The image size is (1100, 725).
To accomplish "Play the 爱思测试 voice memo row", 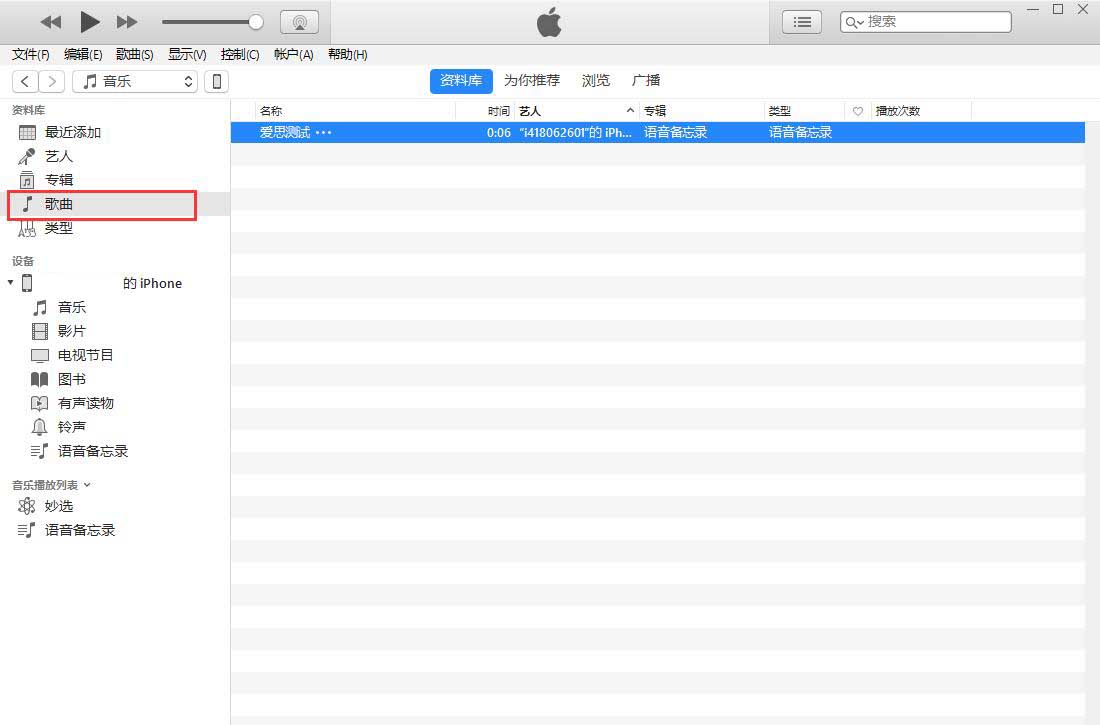I will [x=283, y=131].
